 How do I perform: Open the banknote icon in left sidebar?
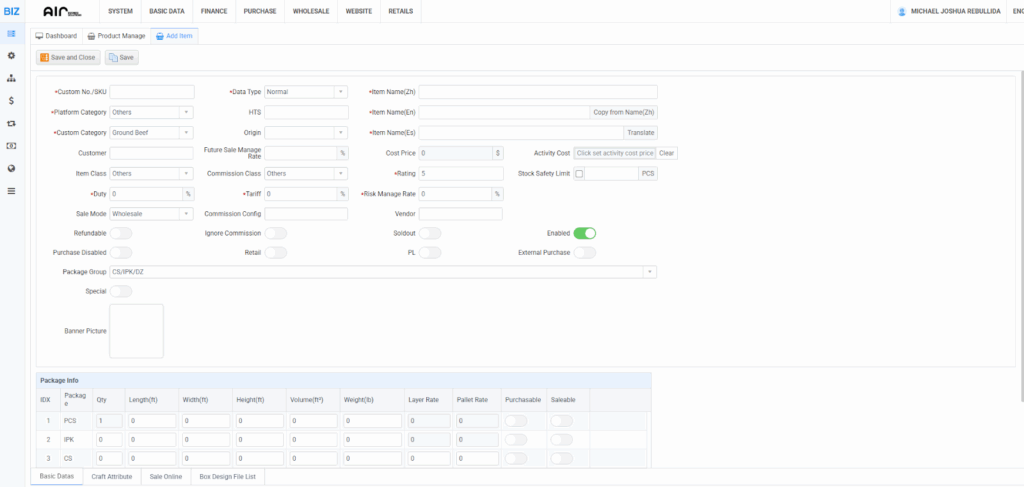pos(11,146)
